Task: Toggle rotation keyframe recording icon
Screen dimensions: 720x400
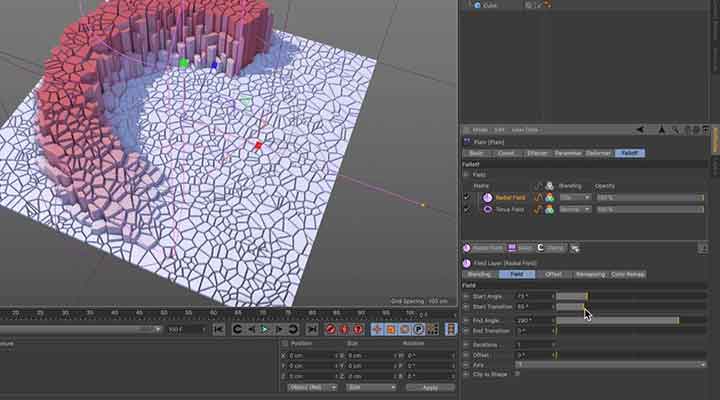Action: click(x=405, y=329)
